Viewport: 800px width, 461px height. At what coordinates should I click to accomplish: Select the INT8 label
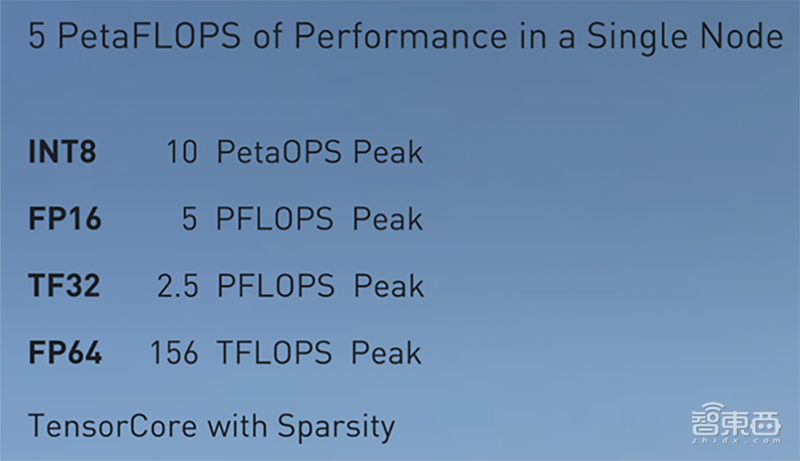[62, 153]
